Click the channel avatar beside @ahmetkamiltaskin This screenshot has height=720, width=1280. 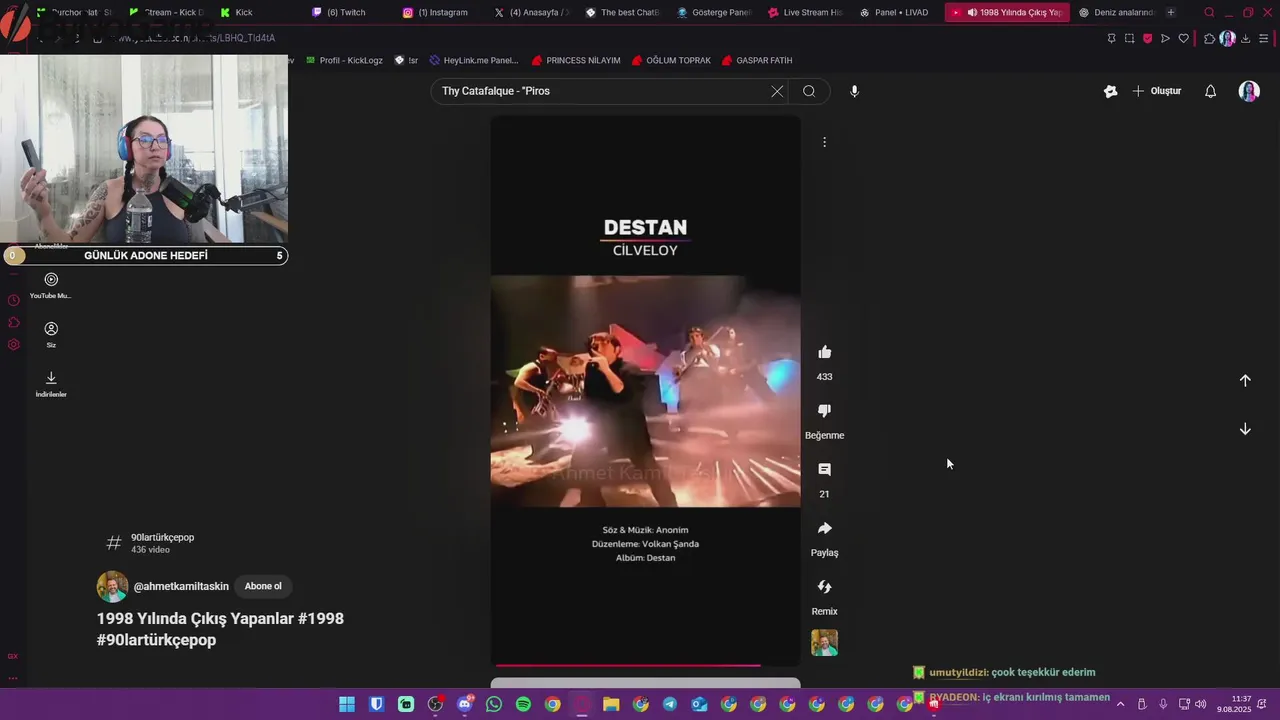pos(112,586)
